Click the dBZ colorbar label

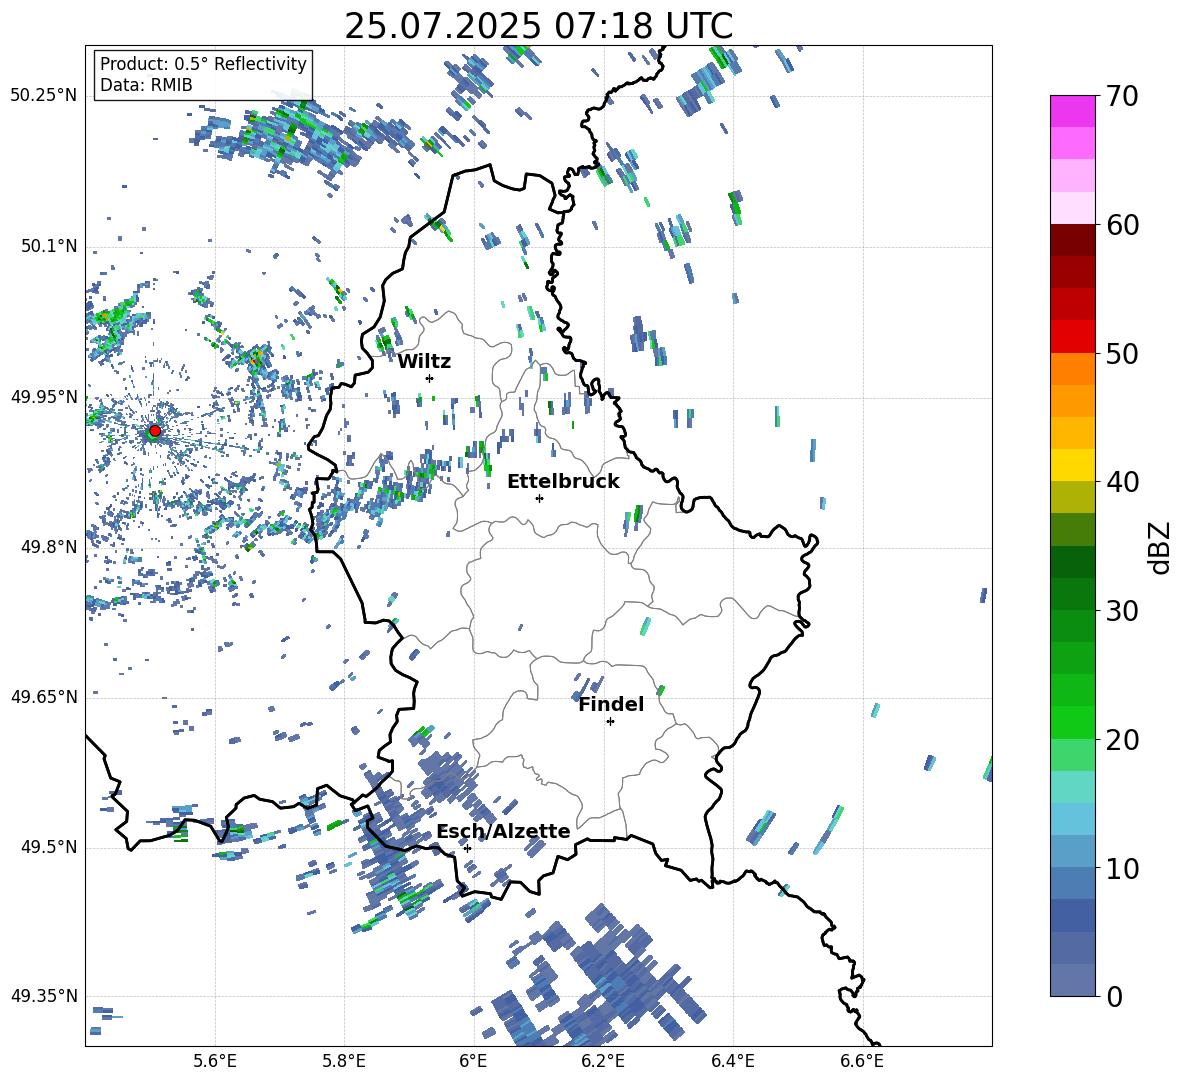click(1161, 547)
